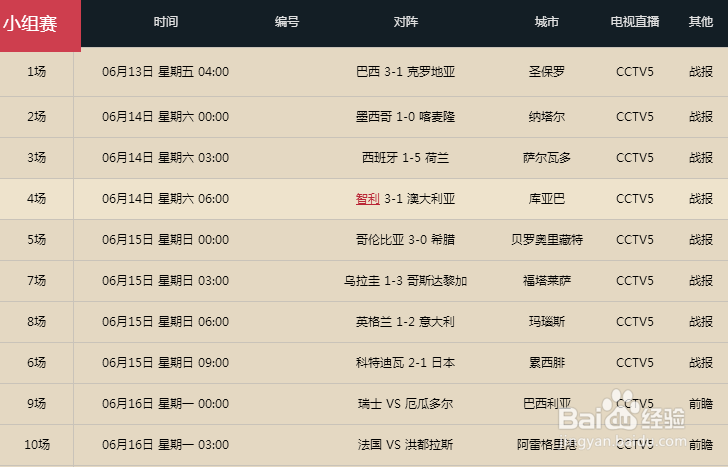This screenshot has width=728, height=467.
Task: Select the 巴西 3-1 克罗地亚 matchup text
Action: point(405,71)
